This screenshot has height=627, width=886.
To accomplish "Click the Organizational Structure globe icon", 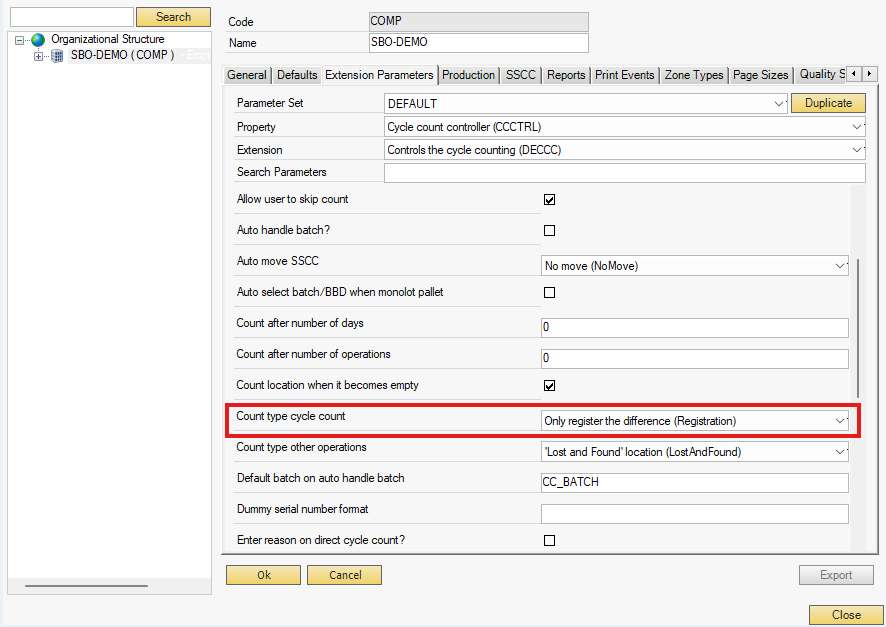I will pyautogui.click(x=38, y=40).
